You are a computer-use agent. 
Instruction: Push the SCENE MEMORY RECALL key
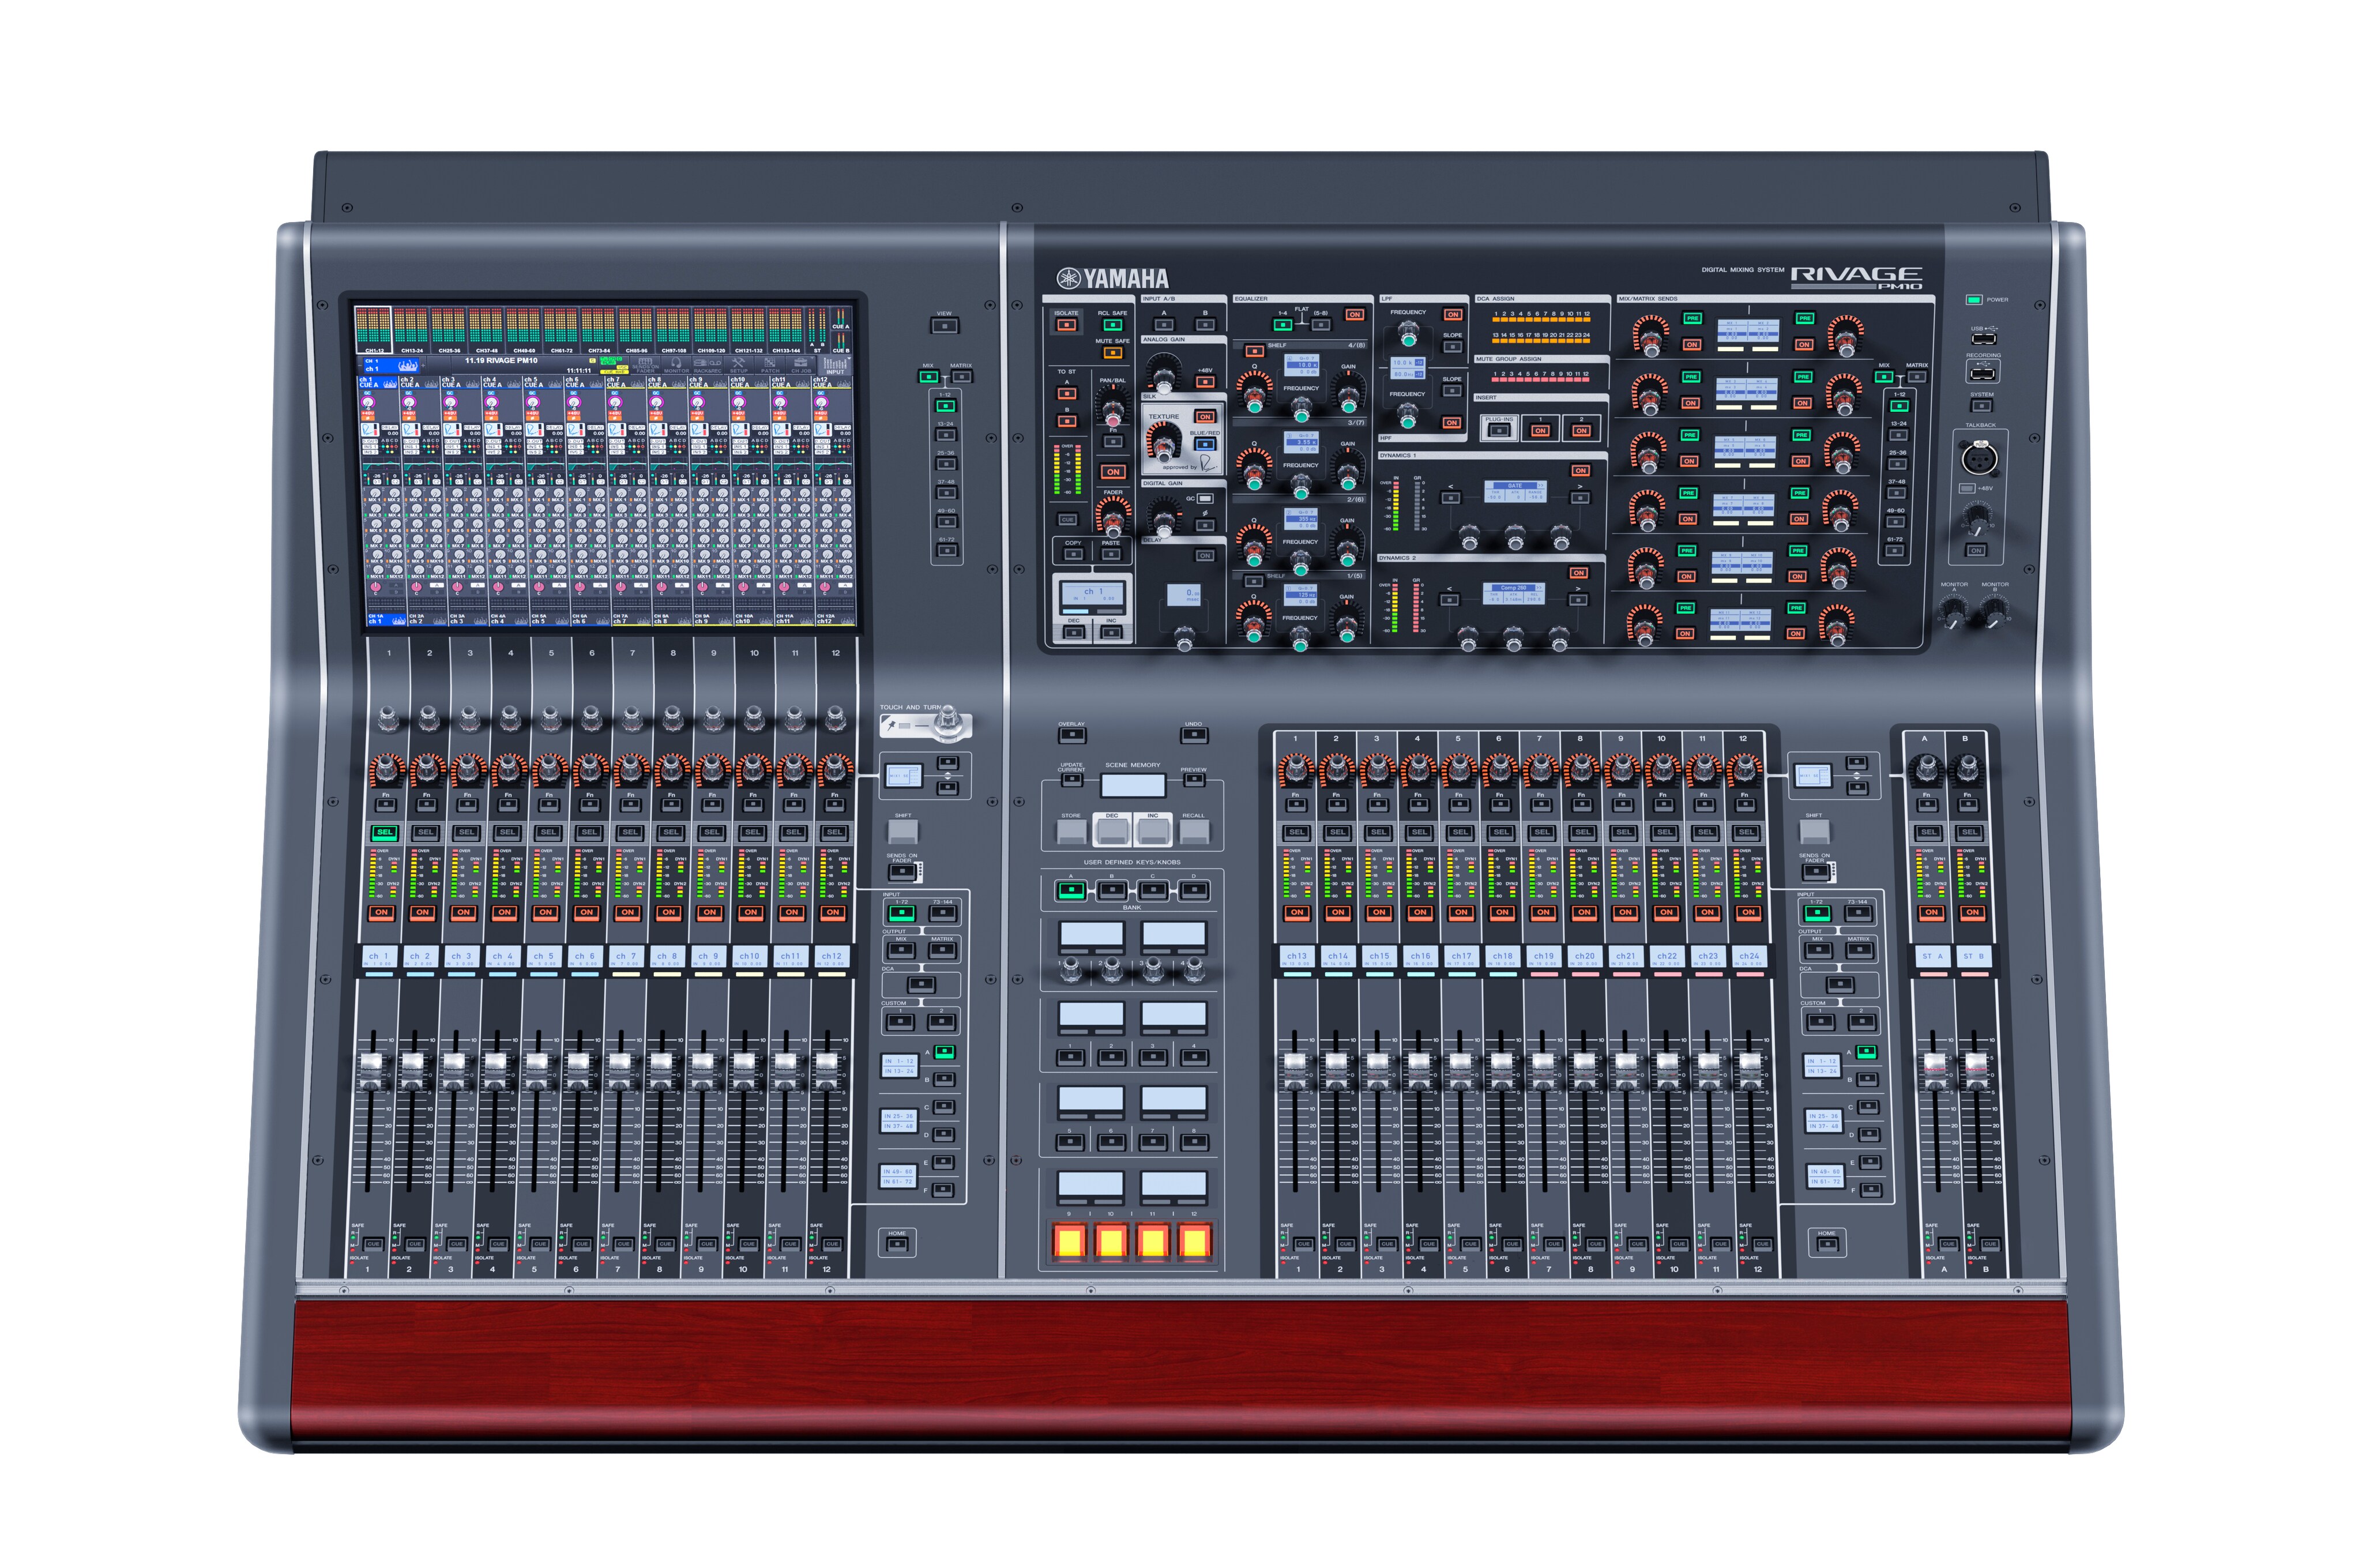(1194, 832)
